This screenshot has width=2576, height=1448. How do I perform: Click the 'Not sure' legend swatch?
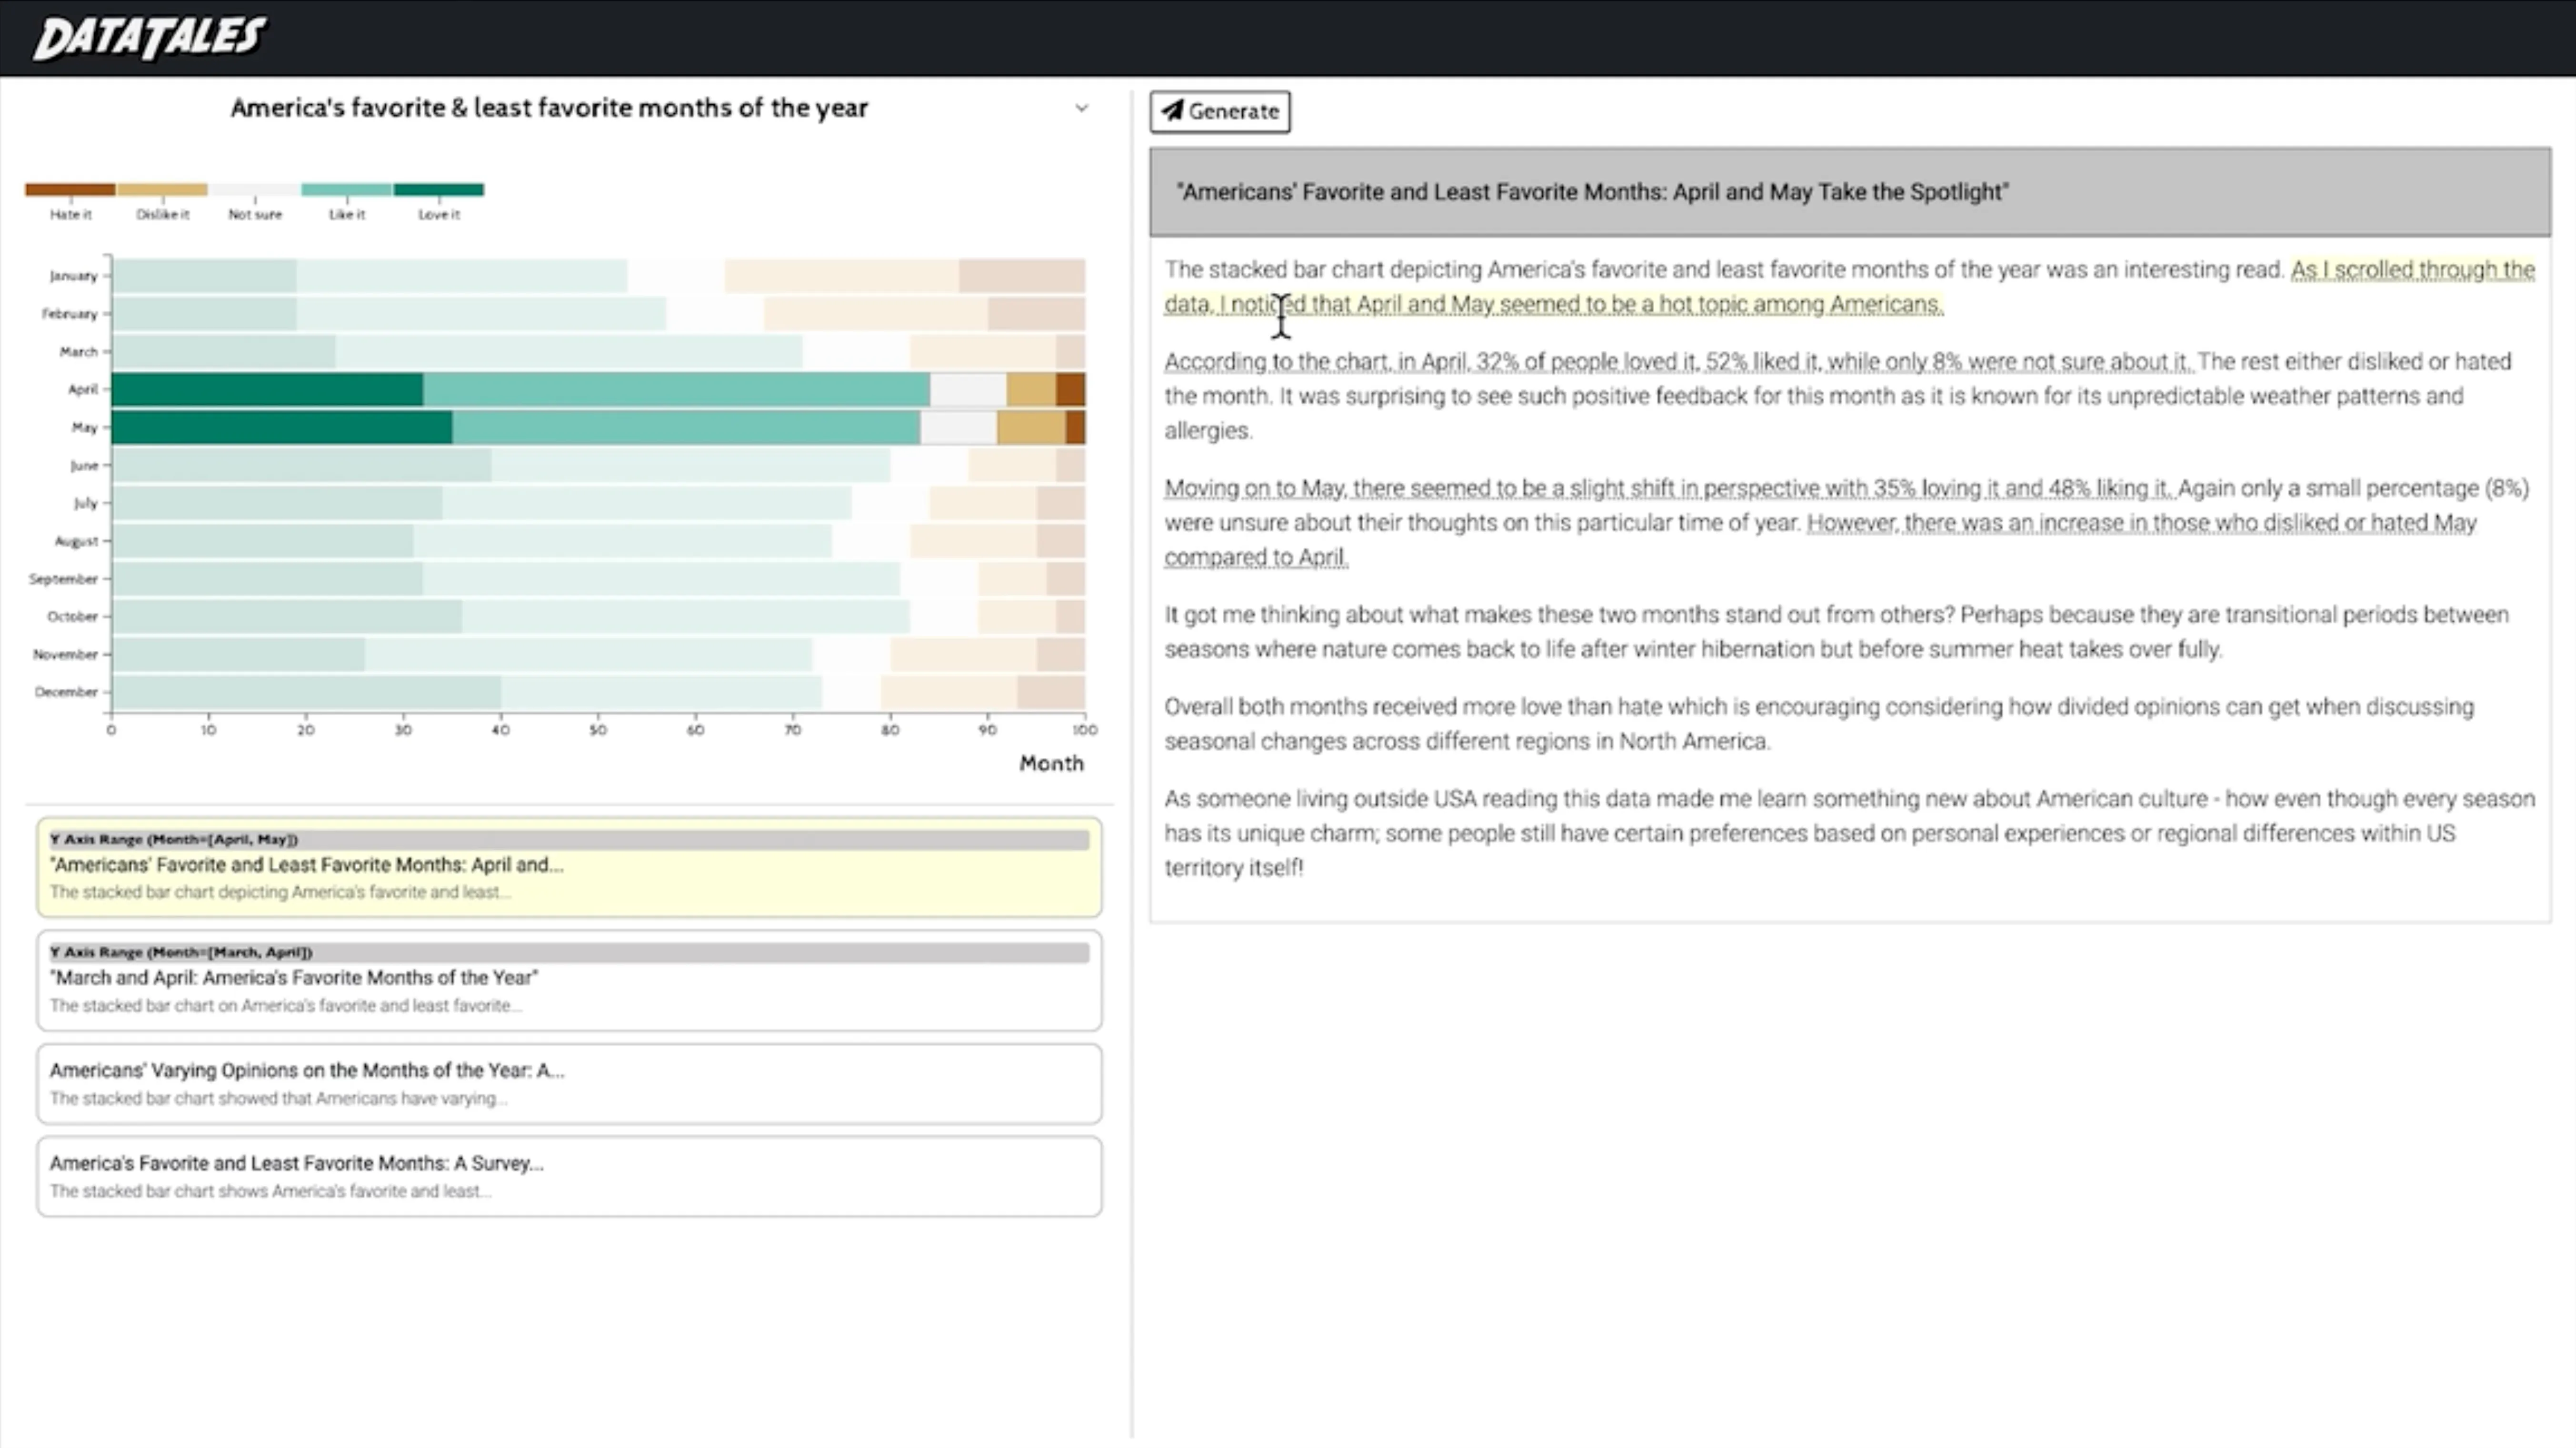point(254,189)
